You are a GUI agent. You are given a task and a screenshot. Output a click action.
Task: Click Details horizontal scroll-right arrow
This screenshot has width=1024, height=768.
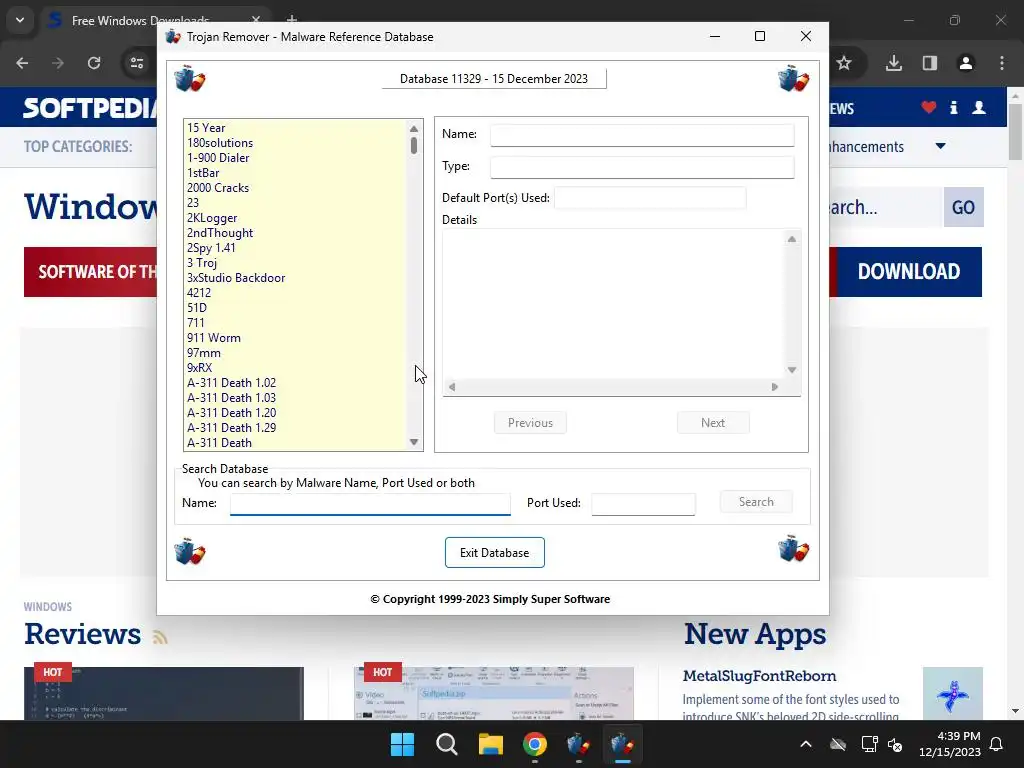tap(775, 387)
